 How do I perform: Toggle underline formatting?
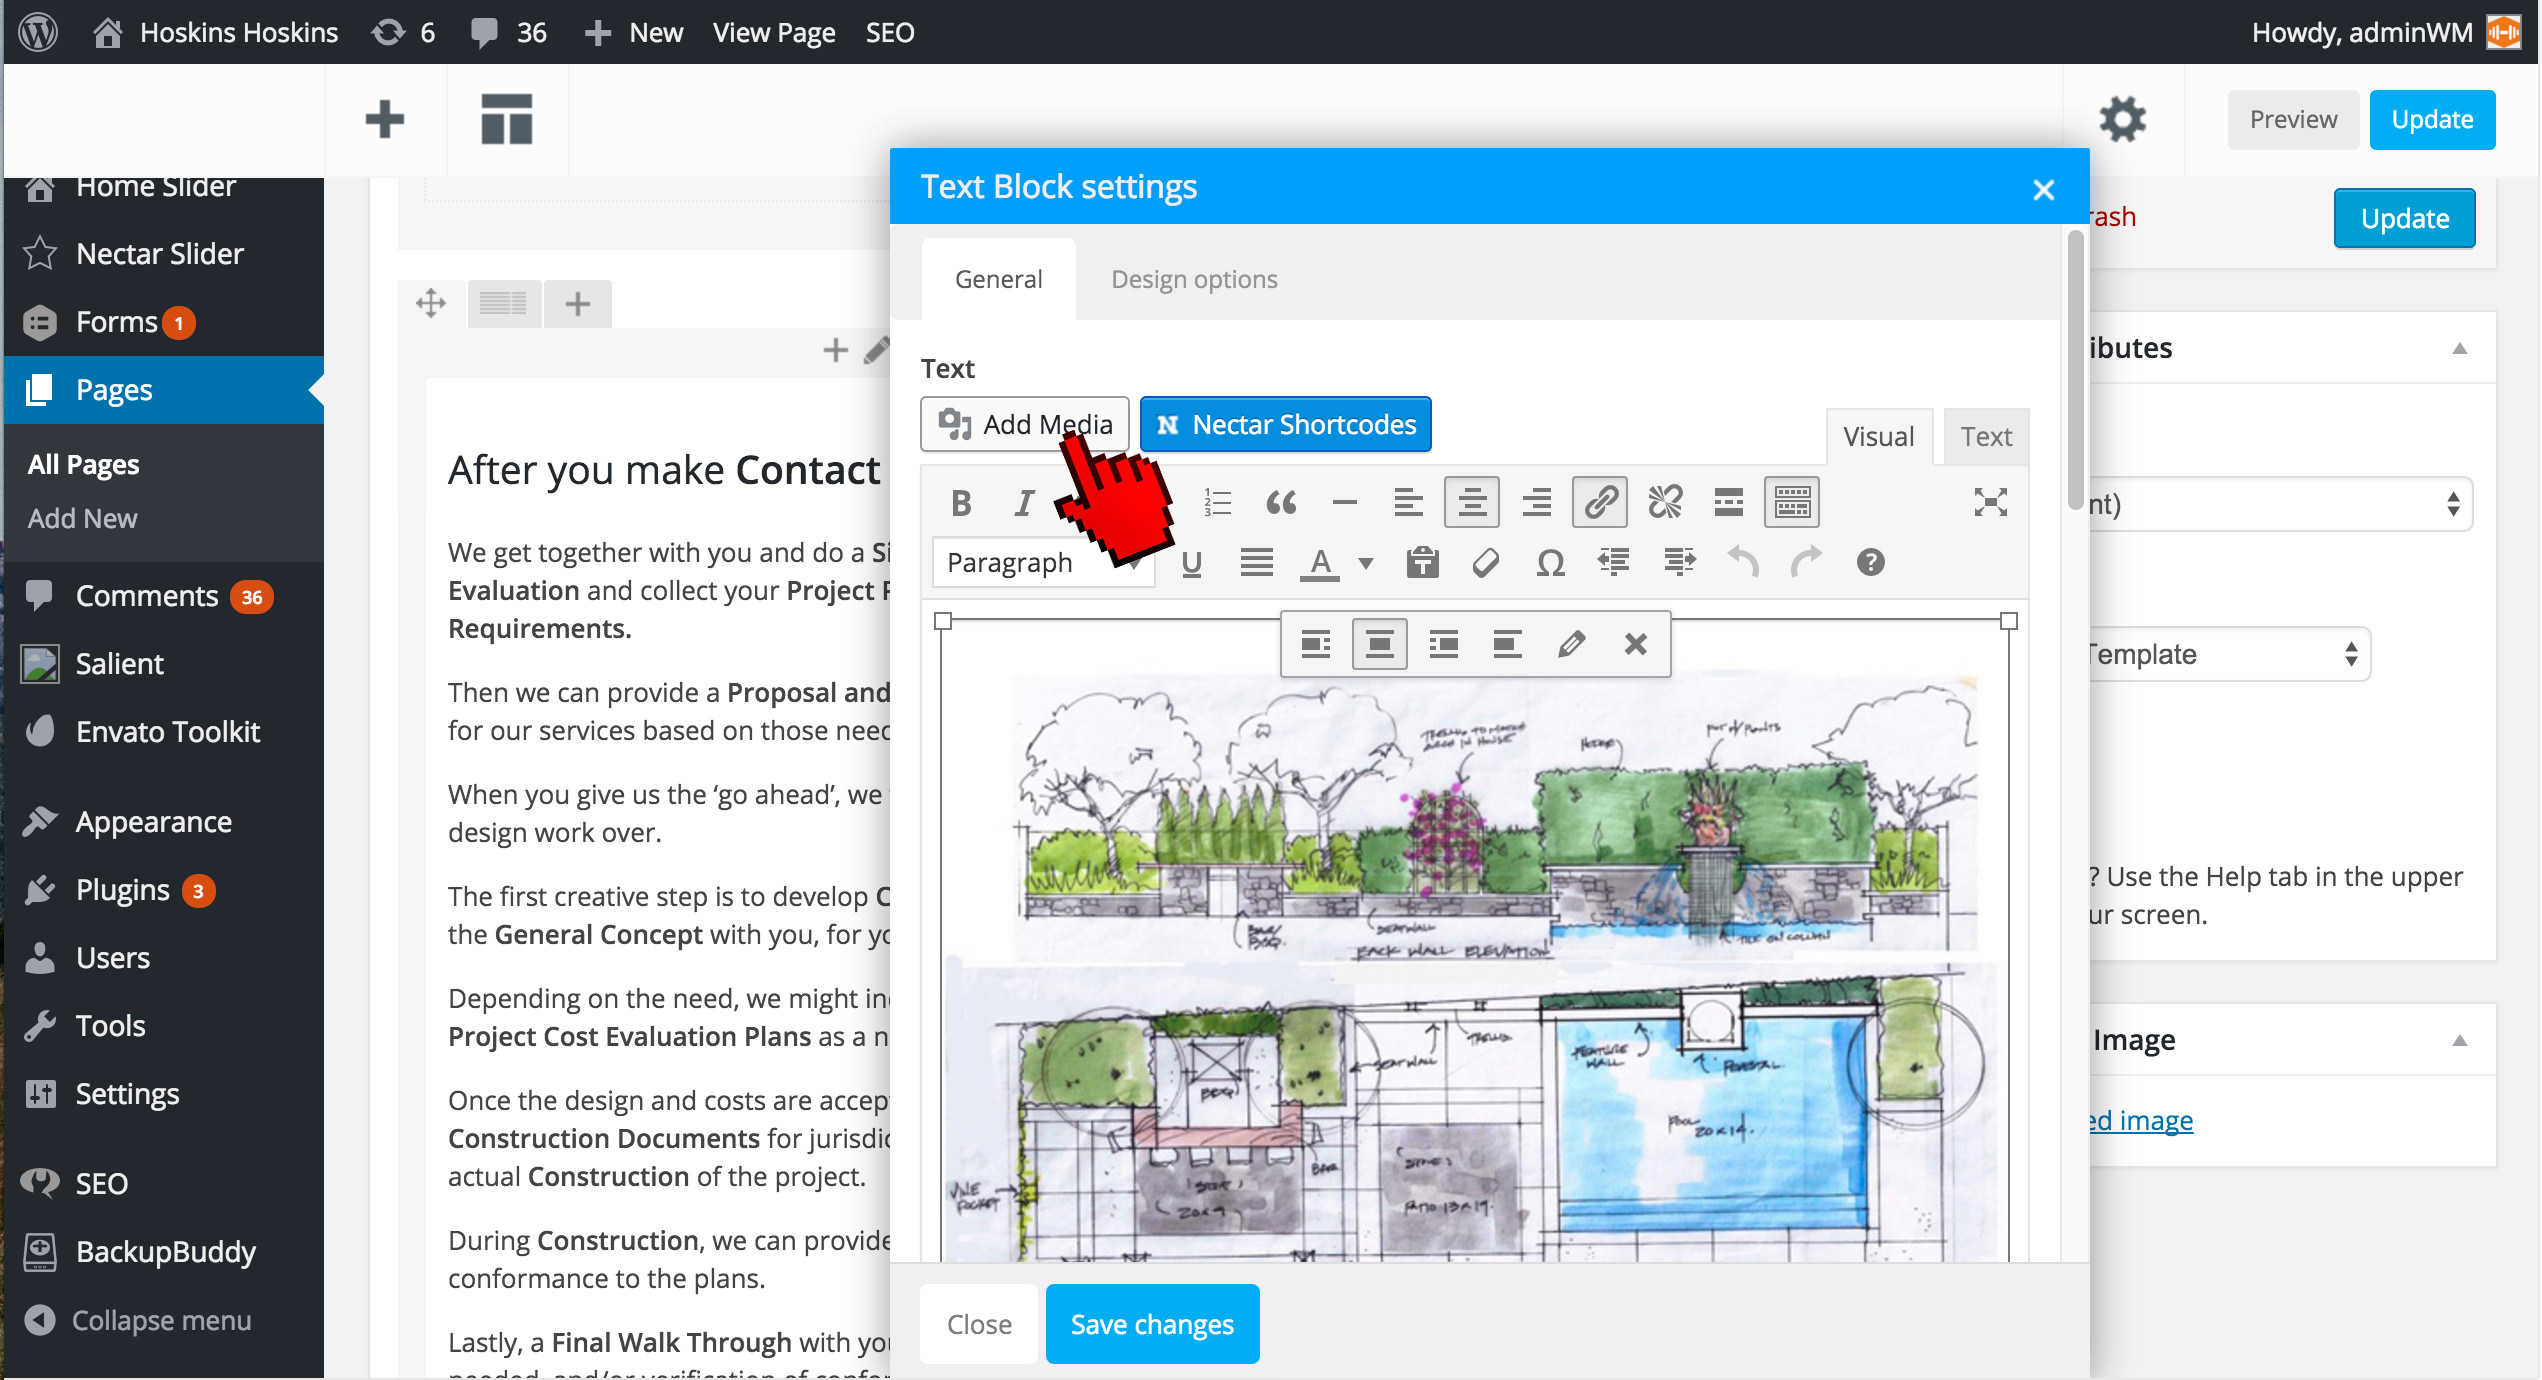tap(1191, 563)
